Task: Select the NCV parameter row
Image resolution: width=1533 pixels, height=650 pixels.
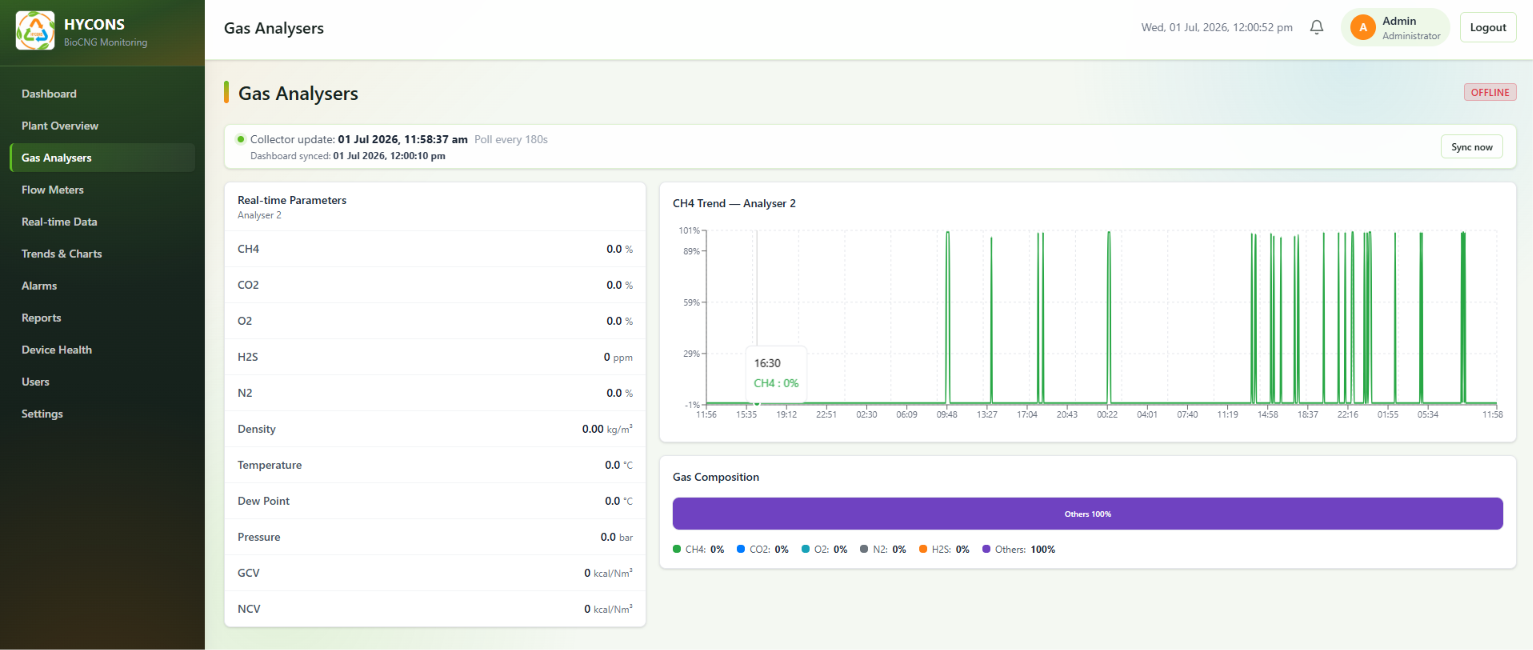Action: pyautogui.click(x=435, y=609)
